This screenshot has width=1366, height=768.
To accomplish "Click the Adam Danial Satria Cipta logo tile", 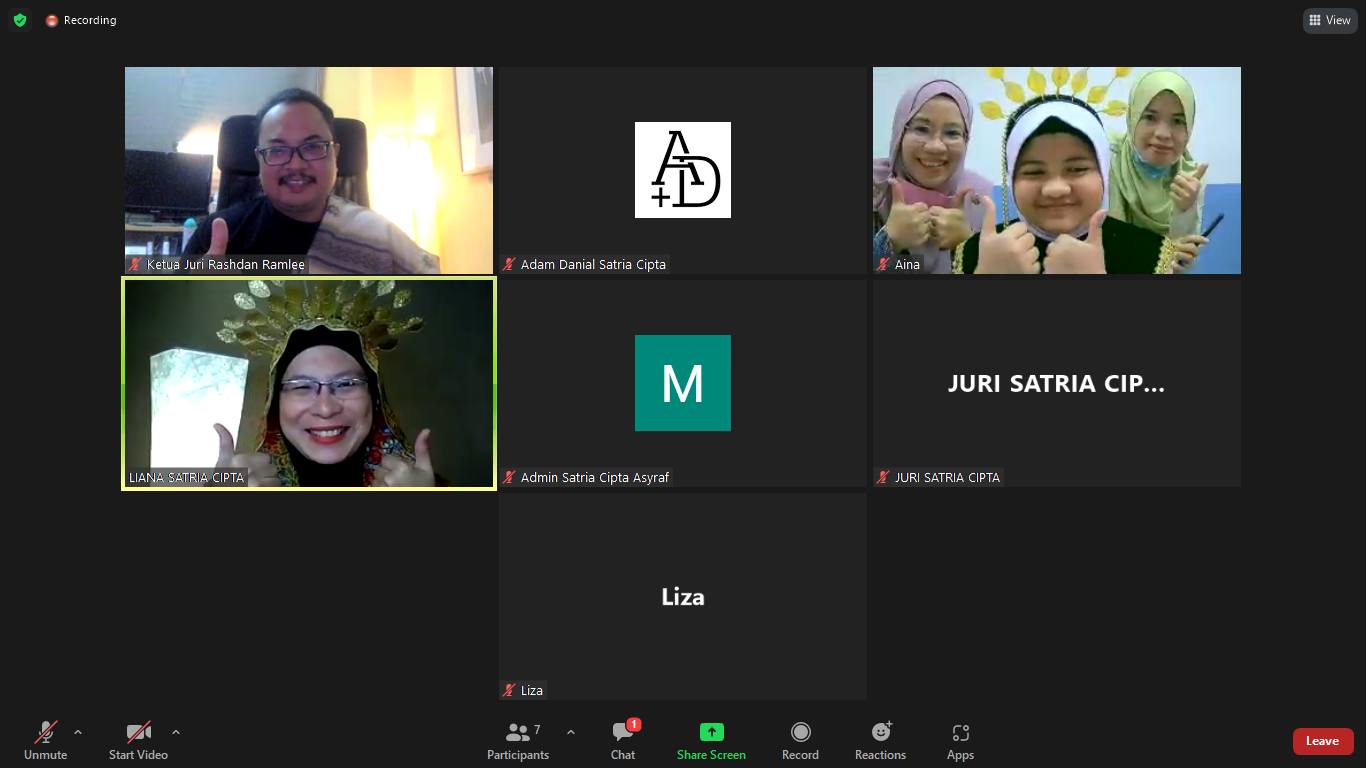I will coord(683,170).
